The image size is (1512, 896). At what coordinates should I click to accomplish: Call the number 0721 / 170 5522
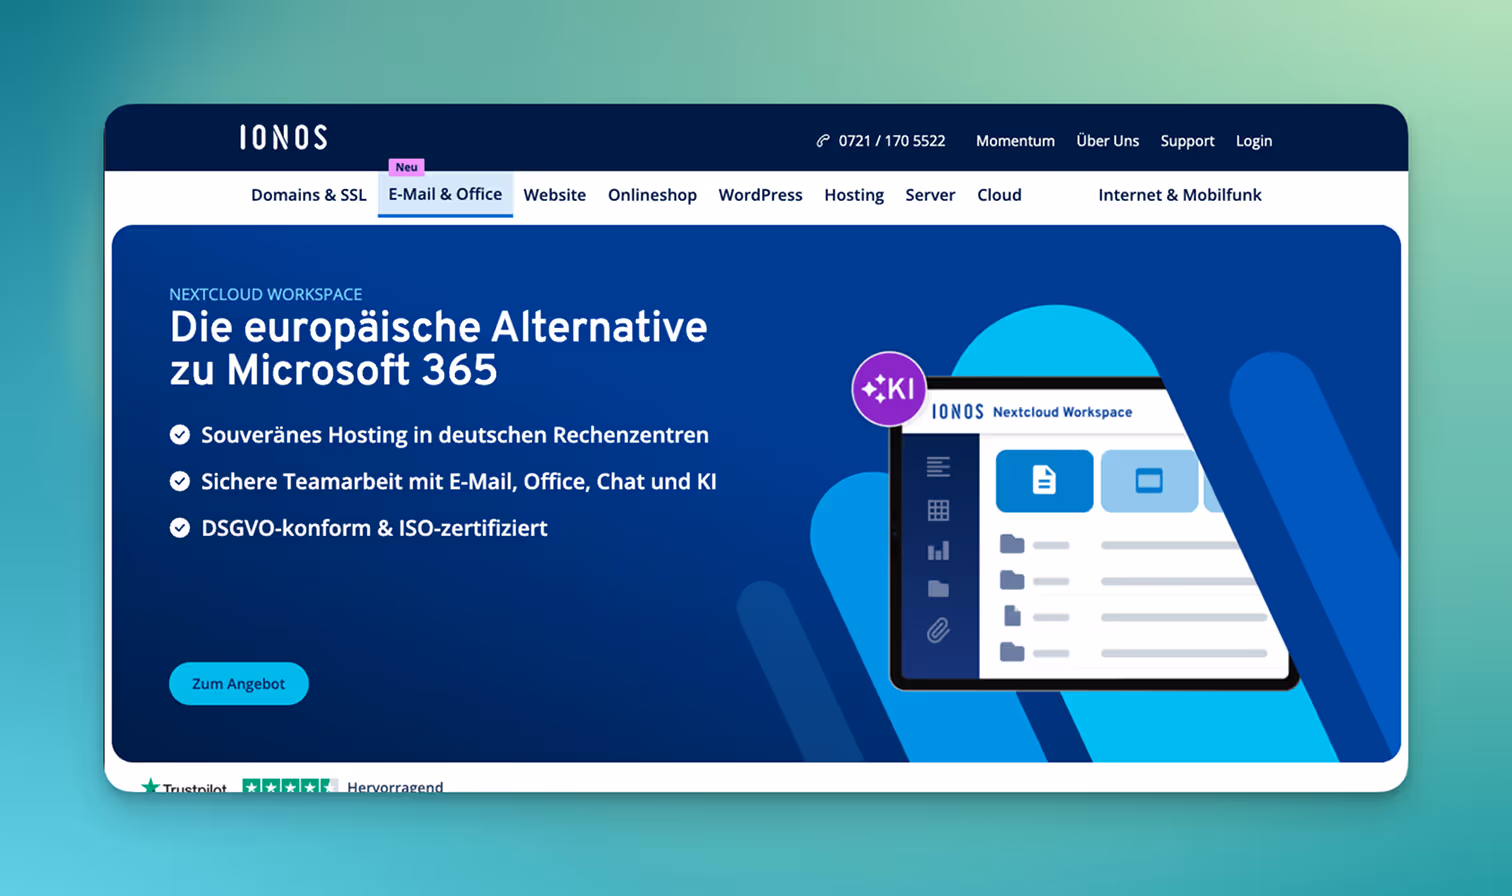(x=892, y=141)
